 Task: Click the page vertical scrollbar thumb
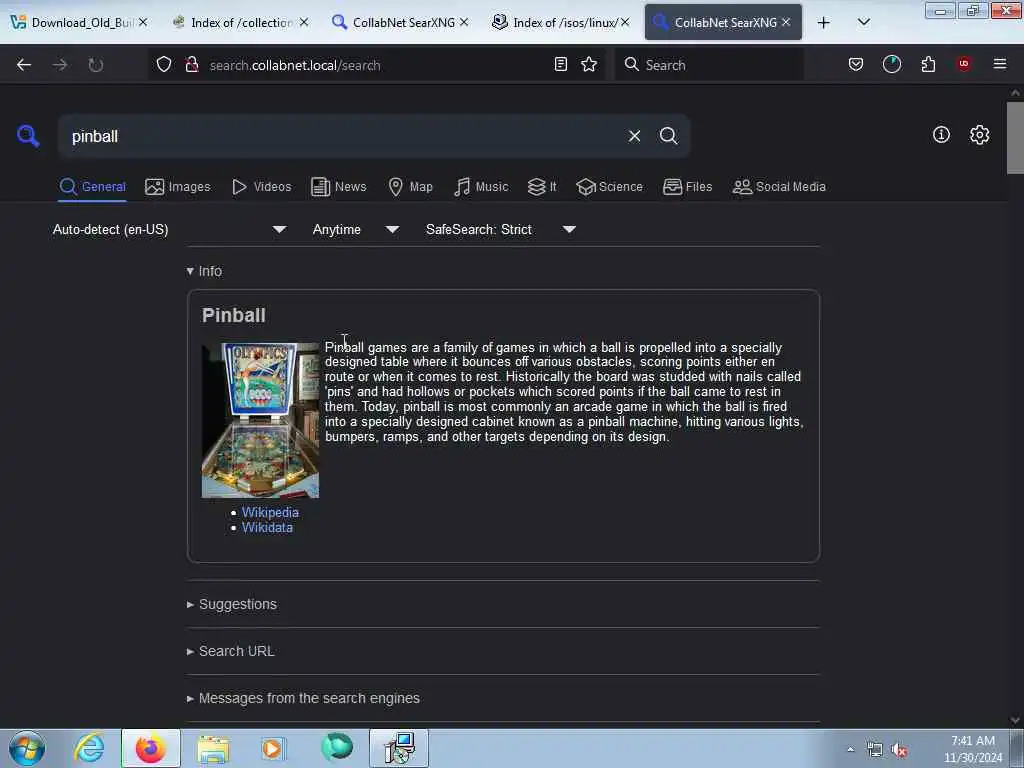point(1015,137)
